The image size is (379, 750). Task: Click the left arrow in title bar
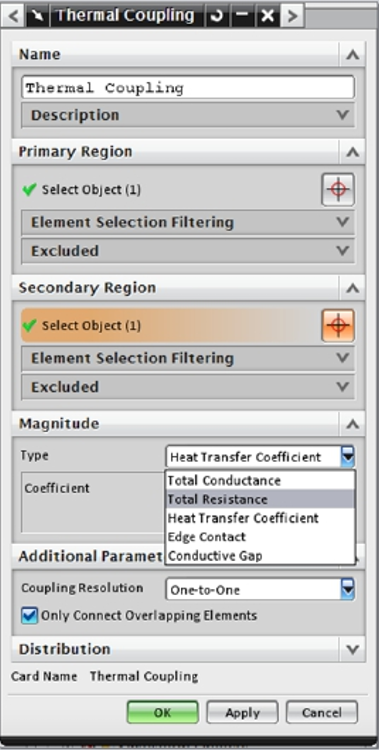pos(13,16)
